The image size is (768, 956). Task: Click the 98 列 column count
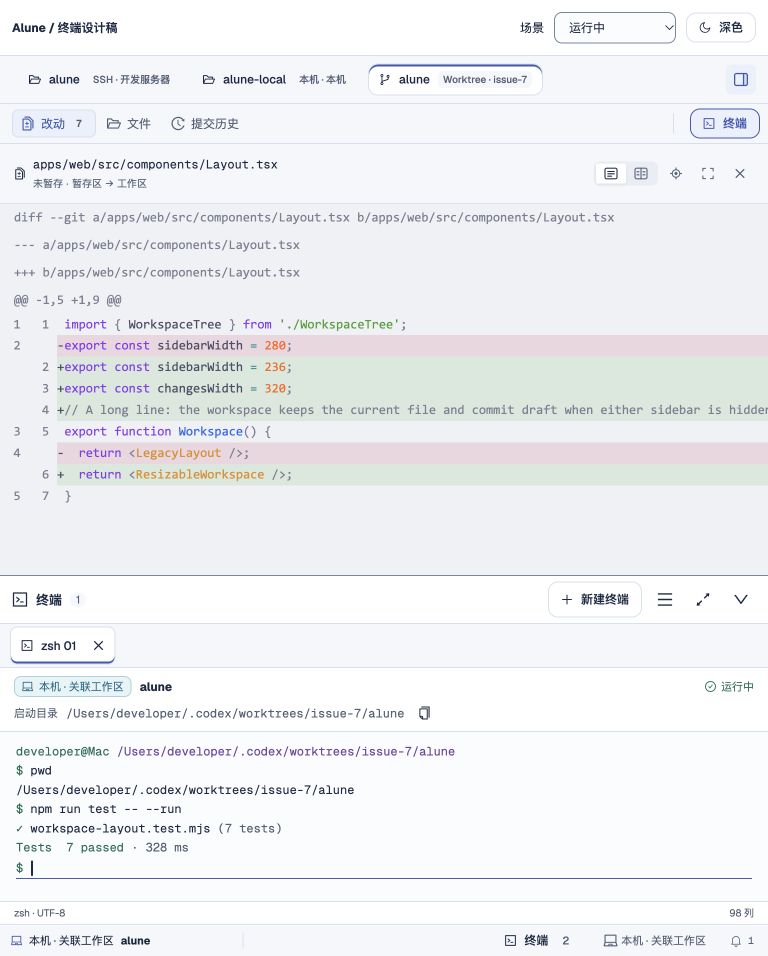pyautogui.click(x=741, y=913)
